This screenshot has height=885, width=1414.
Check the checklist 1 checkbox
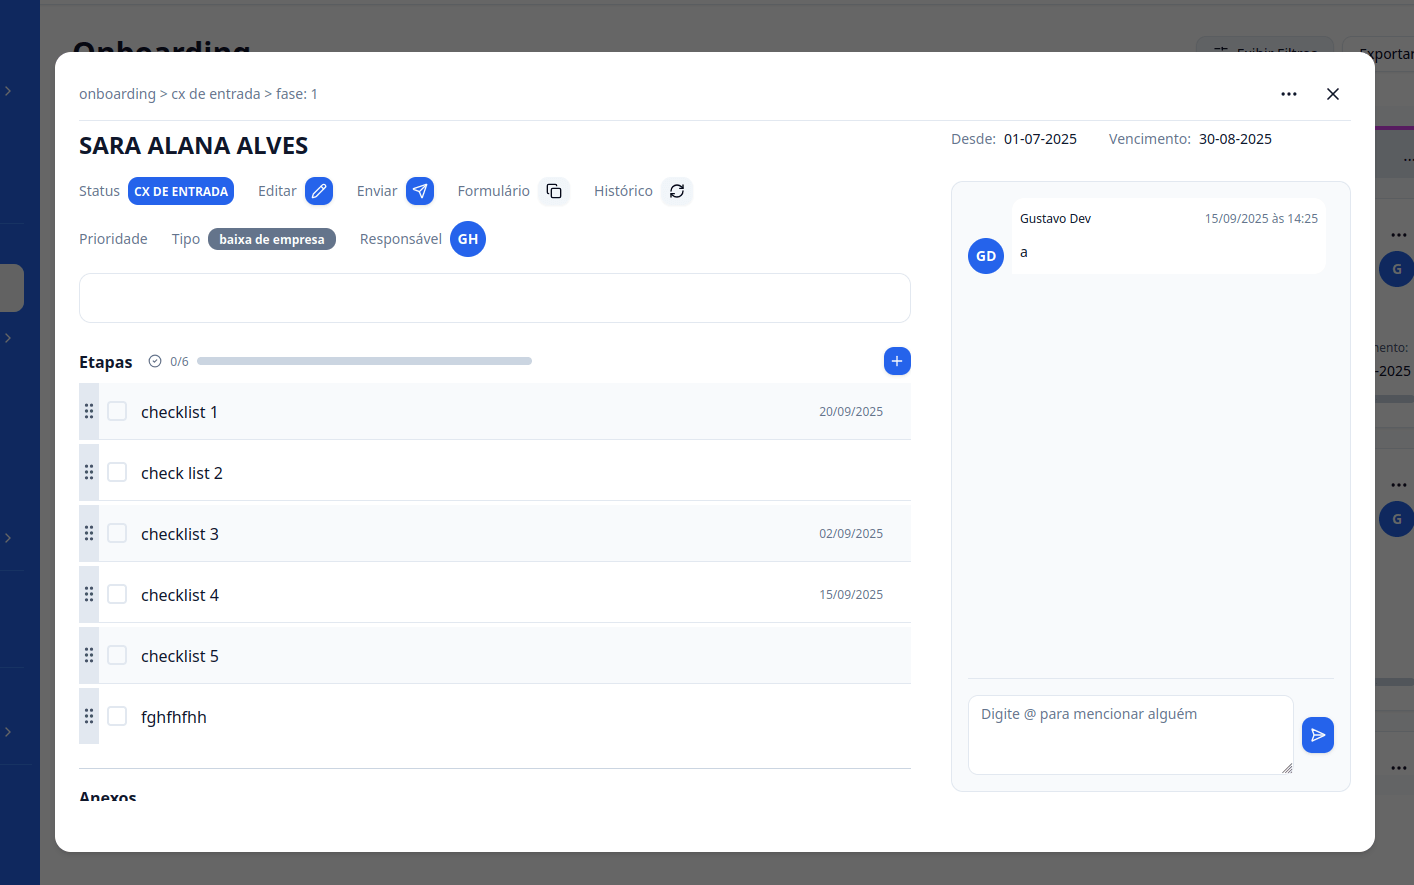click(117, 411)
